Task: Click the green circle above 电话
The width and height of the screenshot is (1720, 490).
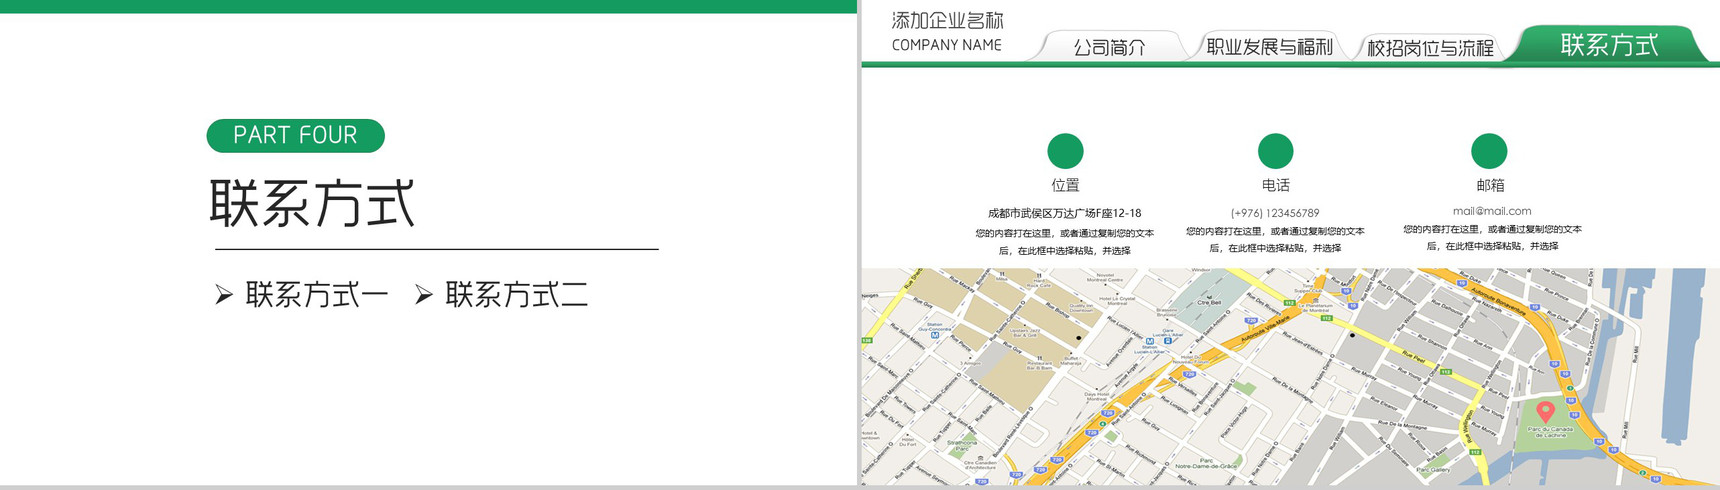Action: (x=1275, y=151)
